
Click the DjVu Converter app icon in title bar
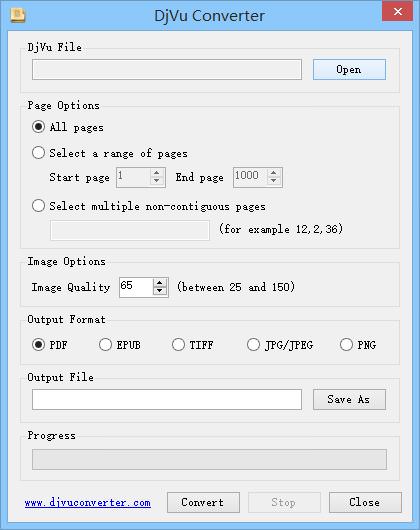pos(18,15)
